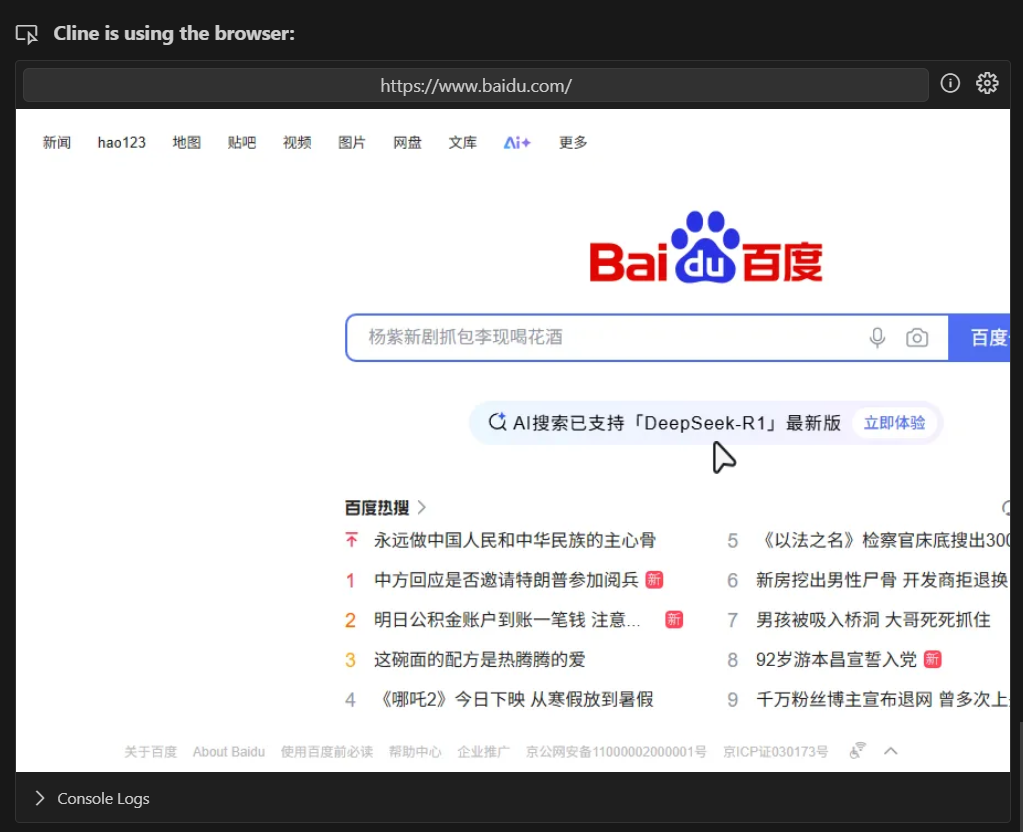Click the 百度一下 search button

[x=979, y=337]
